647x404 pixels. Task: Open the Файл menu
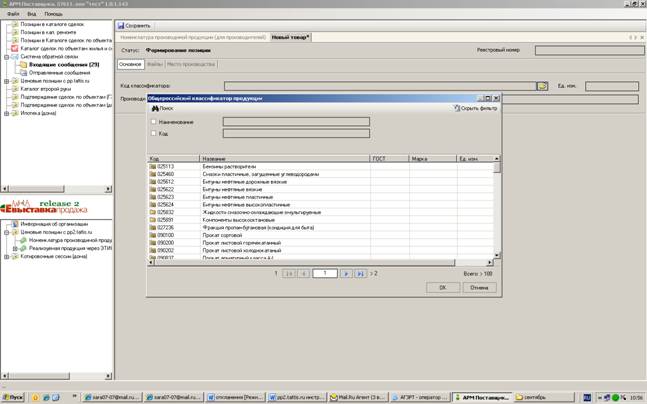pos(13,14)
